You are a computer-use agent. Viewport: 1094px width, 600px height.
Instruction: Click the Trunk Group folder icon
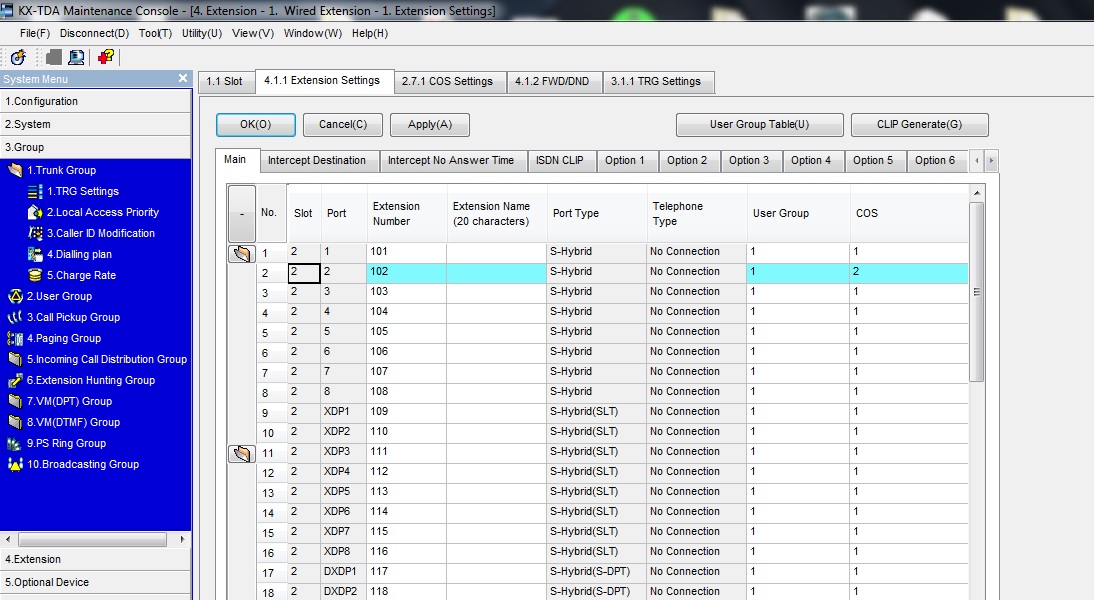tap(15, 170)
